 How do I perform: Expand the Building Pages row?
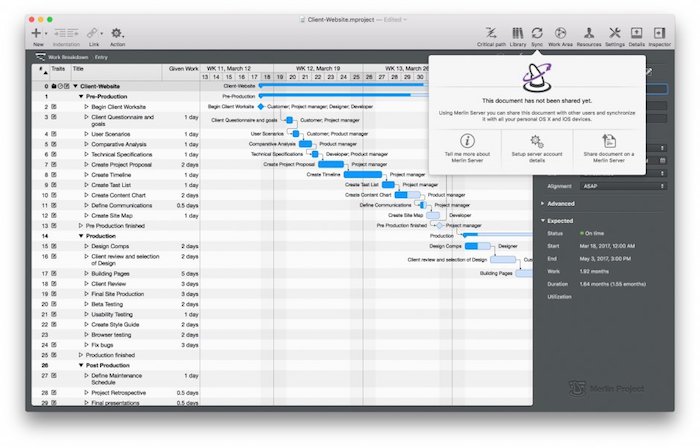(87, 274)
